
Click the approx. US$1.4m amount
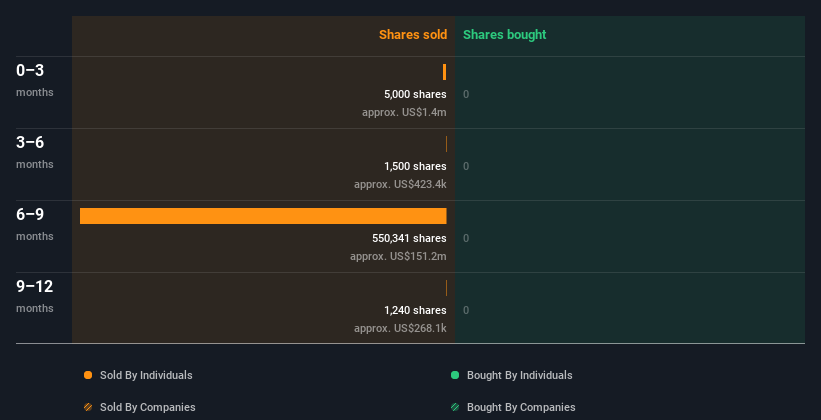(404, 112)
